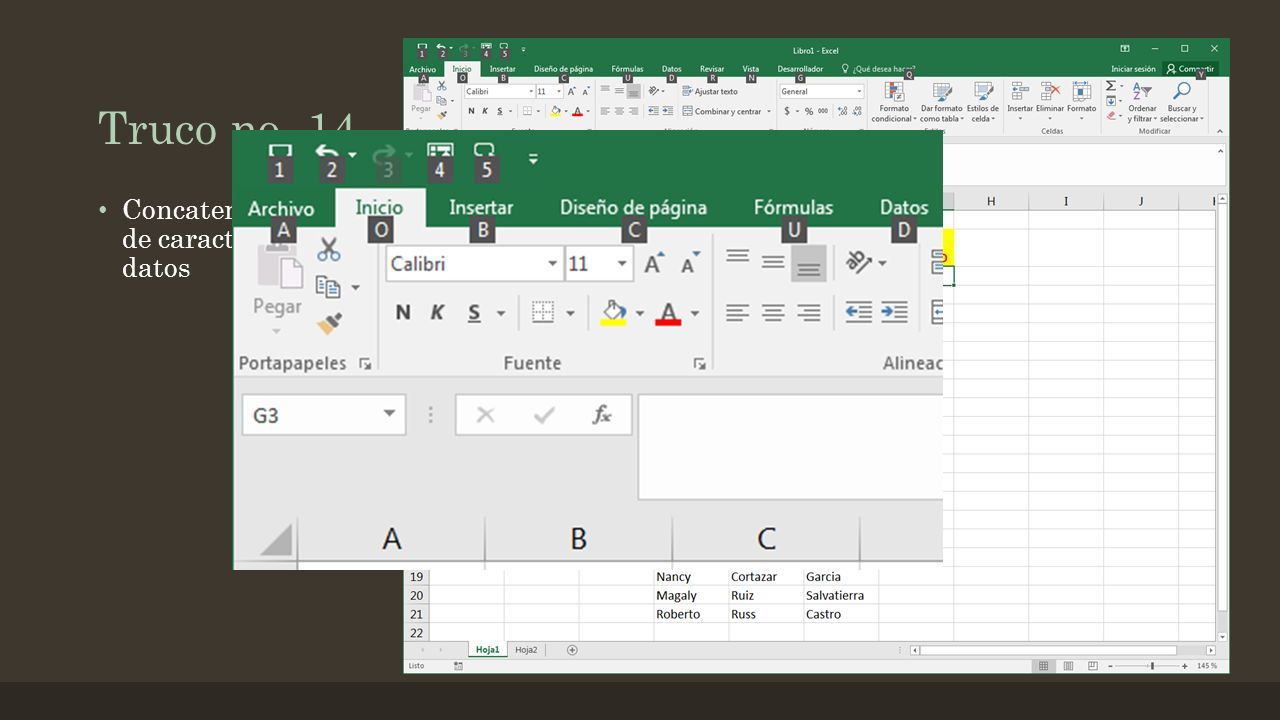Click the Save icon in the enlarged quick access toolbar

pos(280,151)
